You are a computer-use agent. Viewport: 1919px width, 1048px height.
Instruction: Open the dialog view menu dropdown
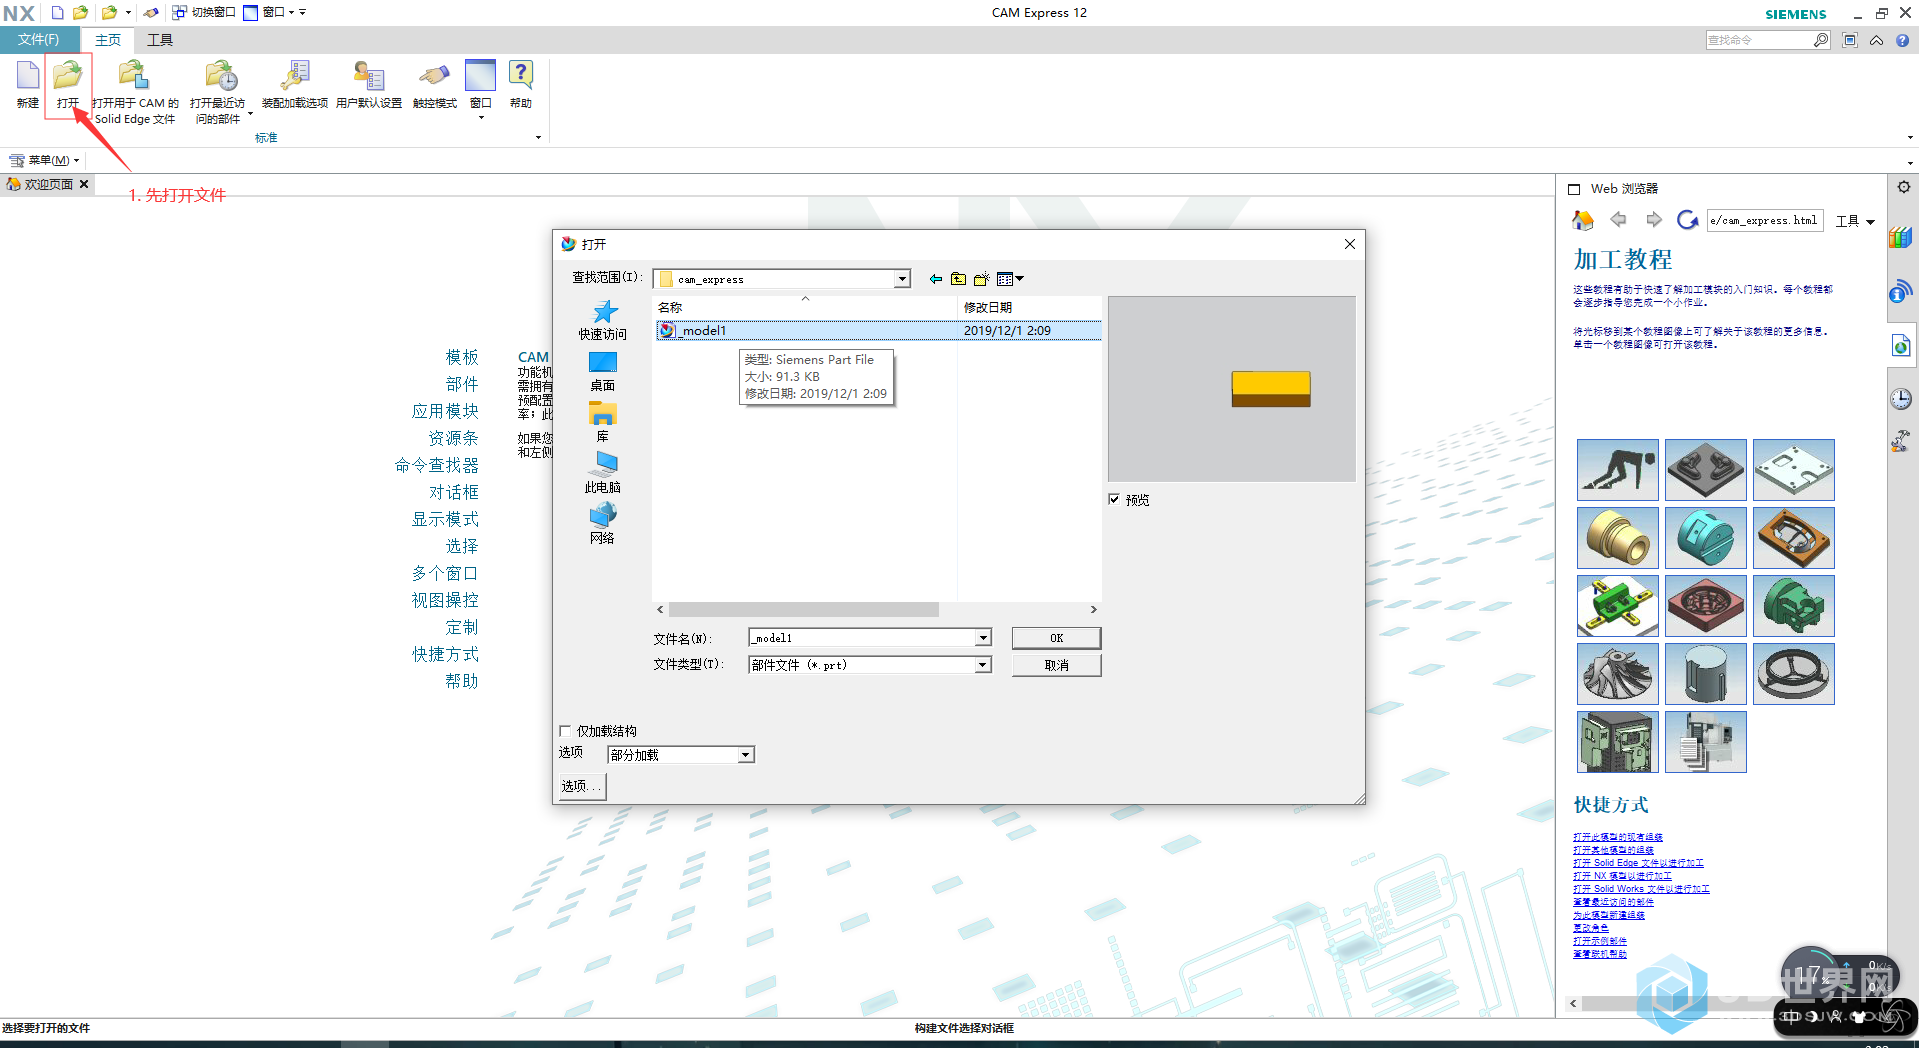pyautogui.click(x=1011, y=279)
